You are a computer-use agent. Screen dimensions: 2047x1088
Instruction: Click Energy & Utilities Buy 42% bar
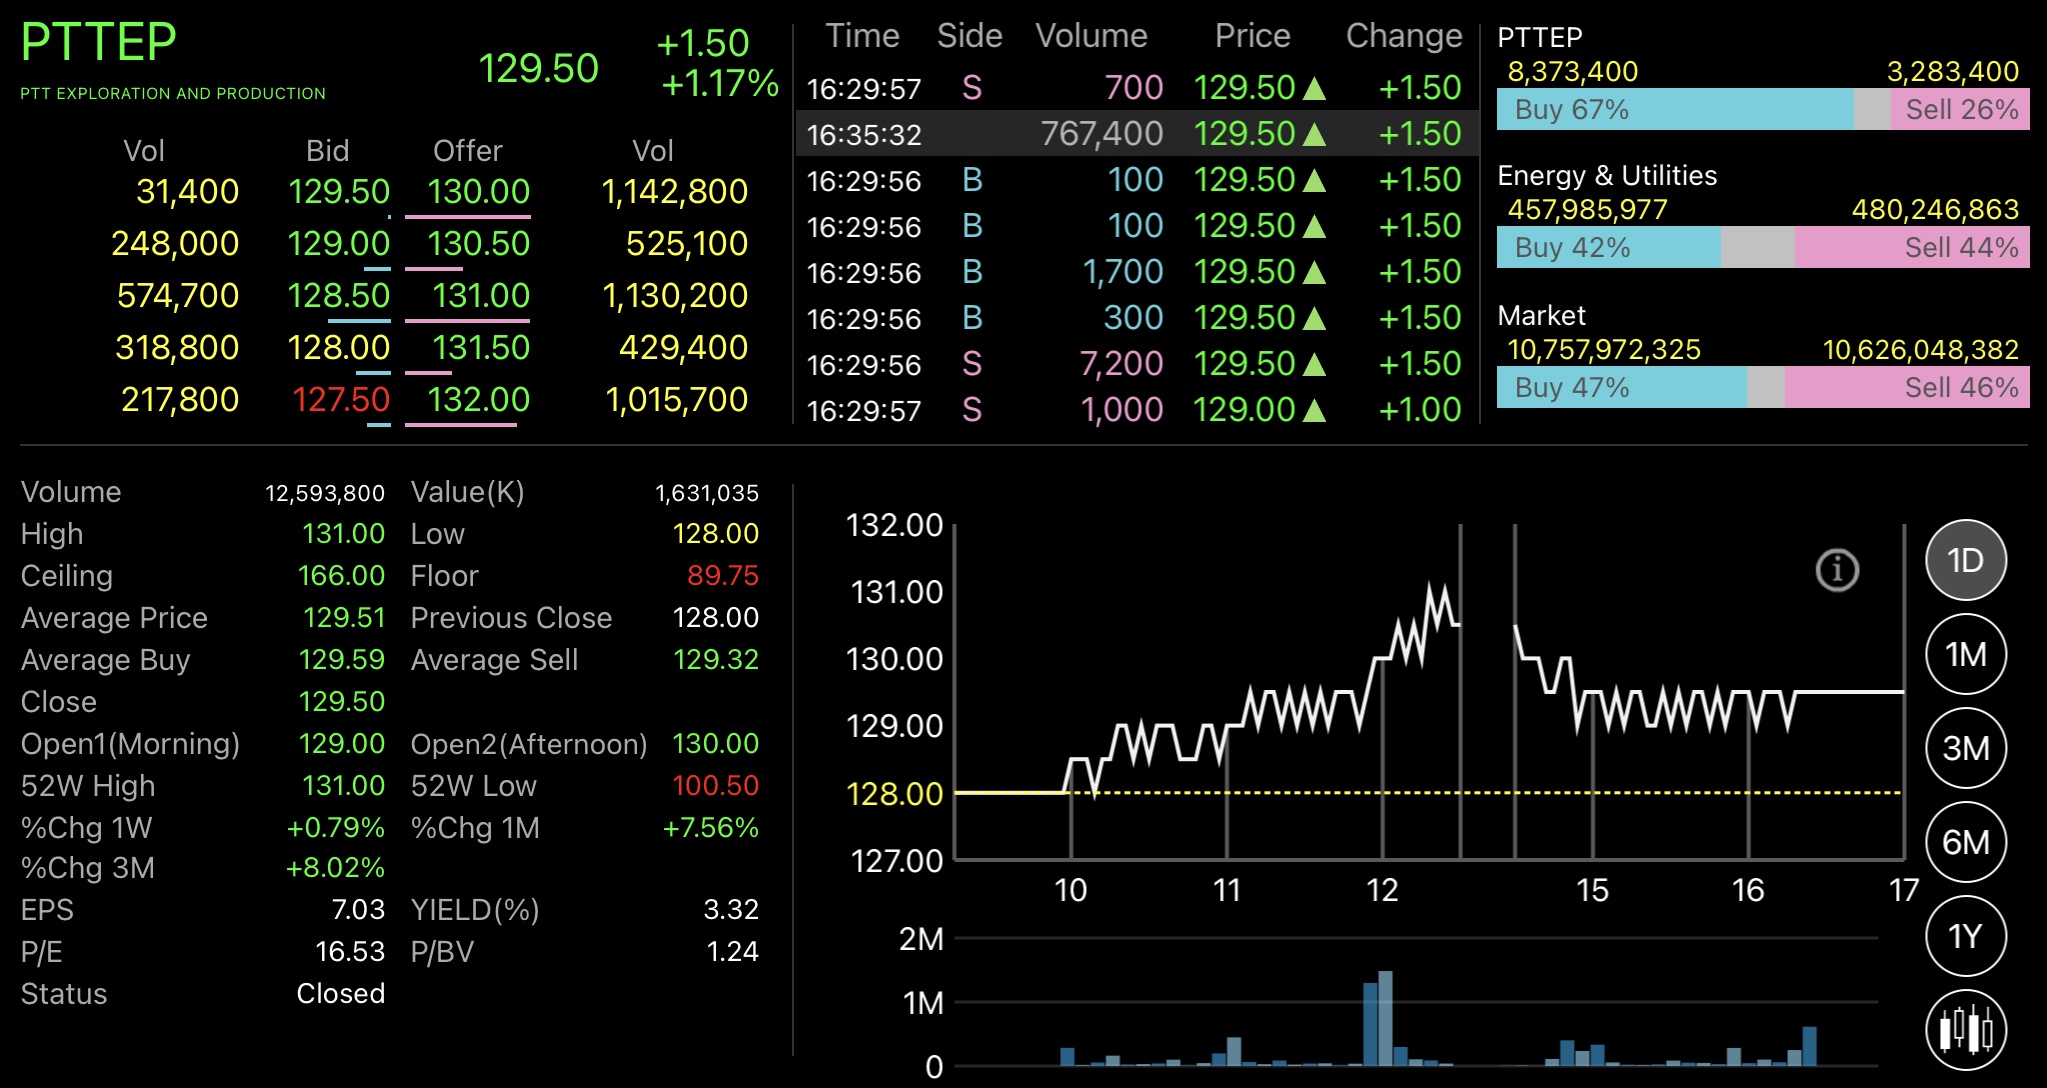tap(1608, 247)
